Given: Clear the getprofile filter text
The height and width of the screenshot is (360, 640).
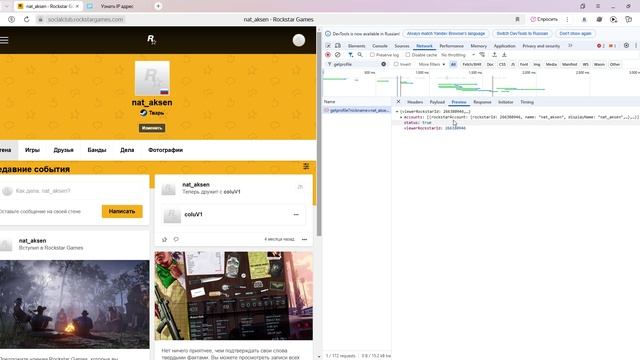Looking at the screenshot, I should (384, 64).
